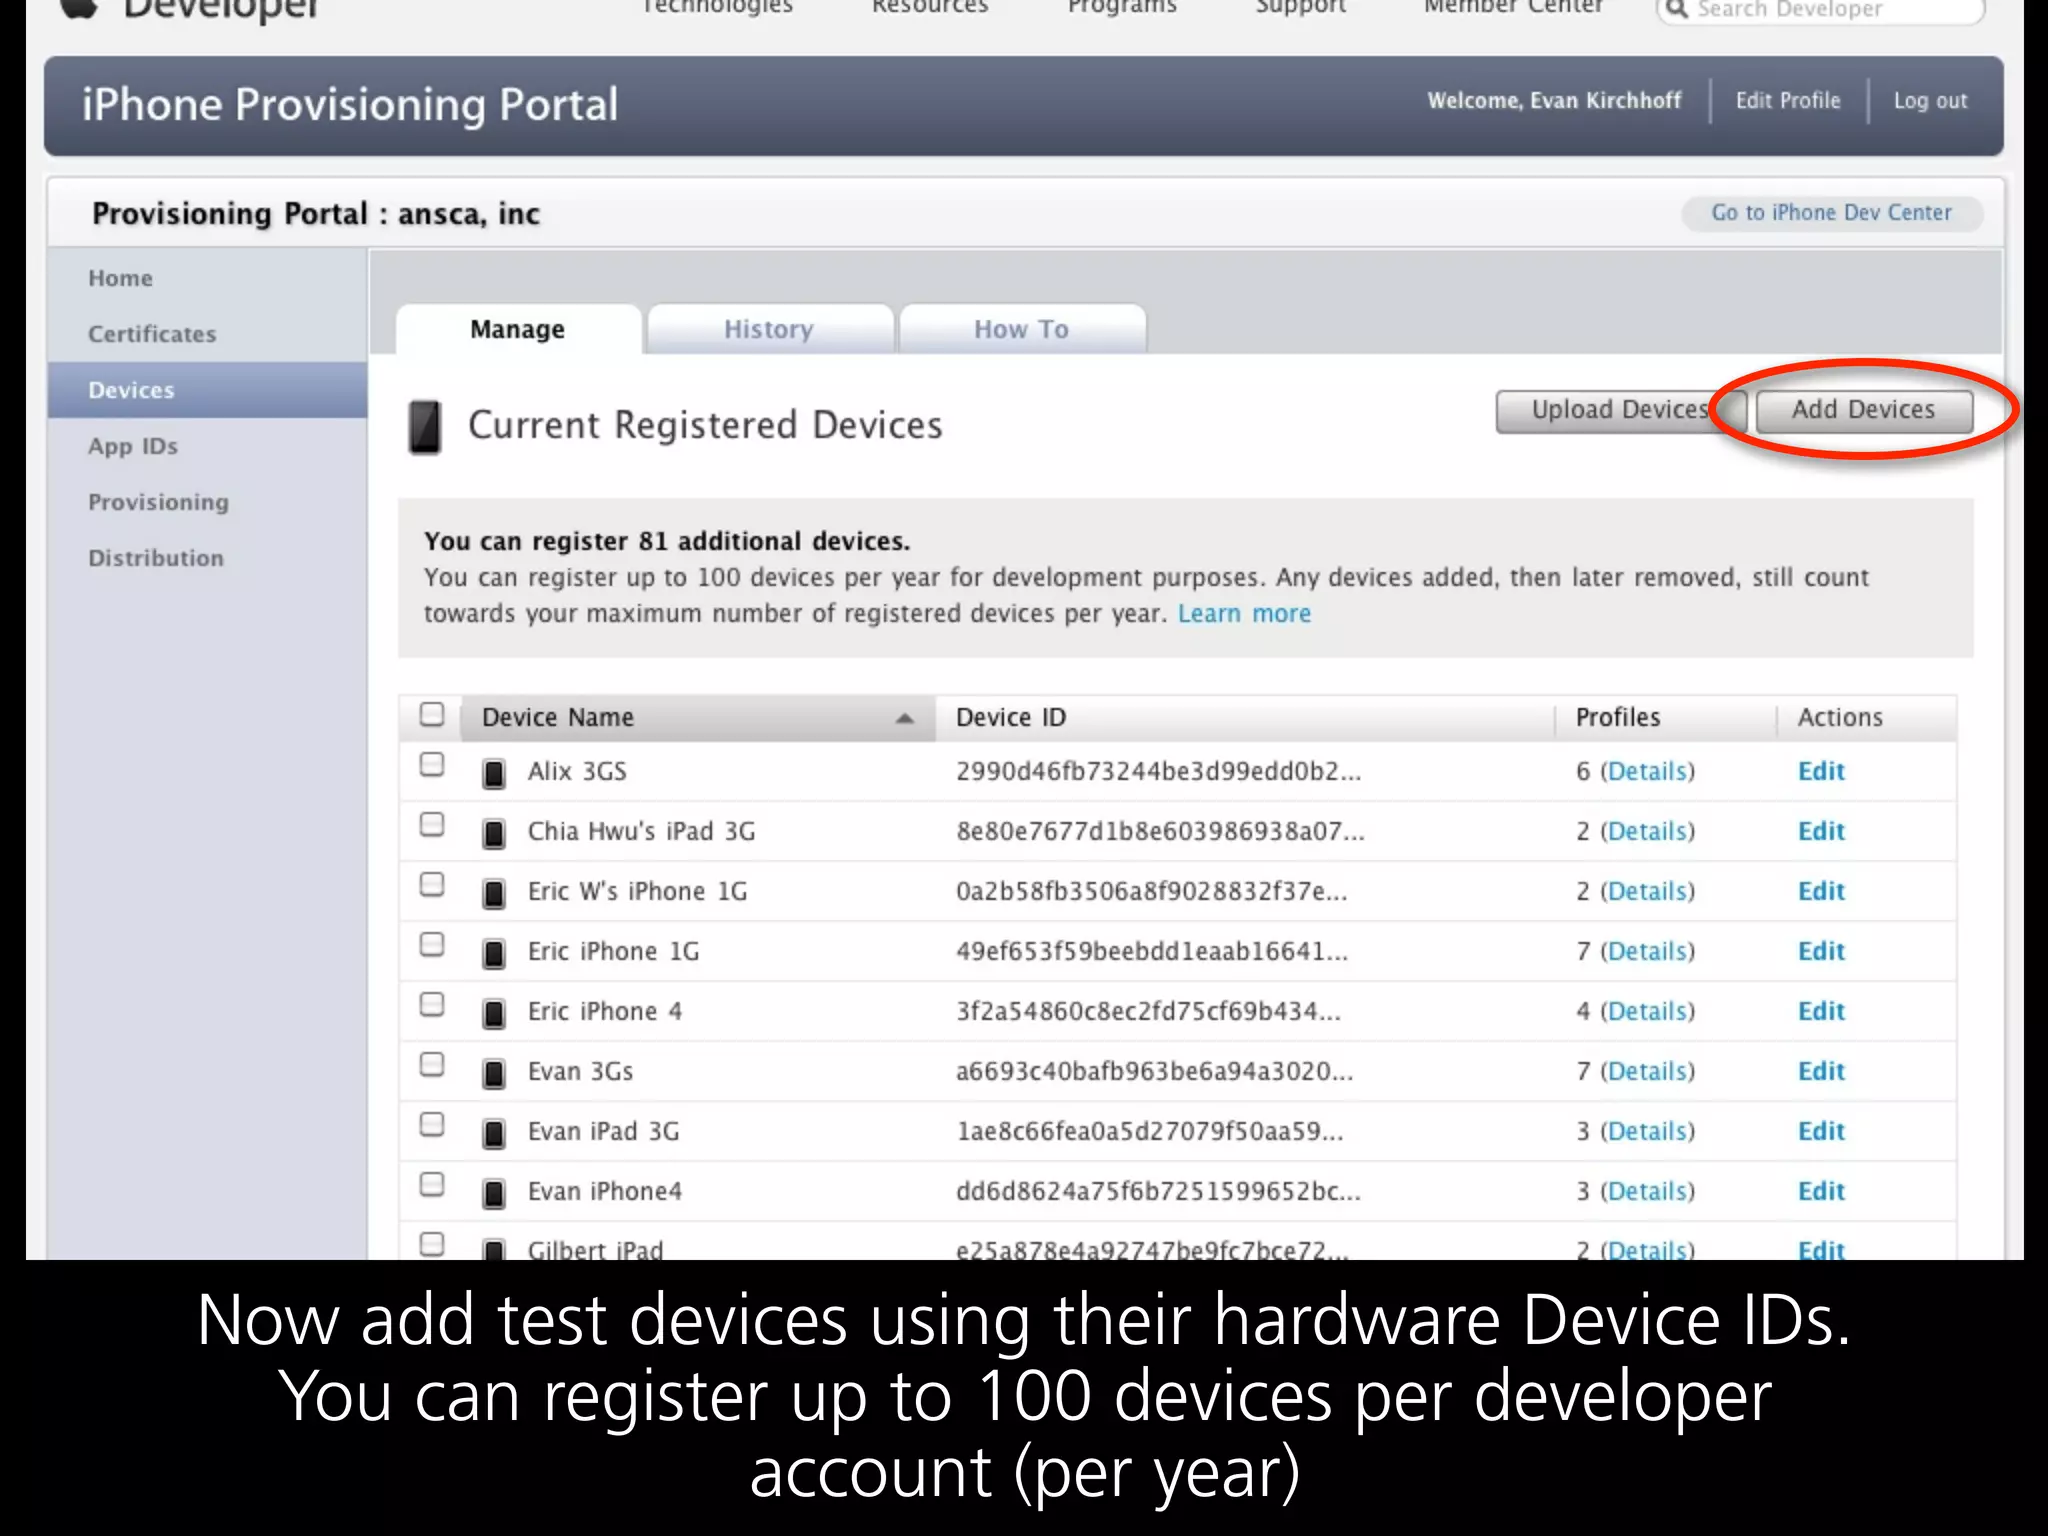Image resolution: width=2048 pixels, height=1536 pixels.
Task: Open the How To tab
Action: [1022, 329]
